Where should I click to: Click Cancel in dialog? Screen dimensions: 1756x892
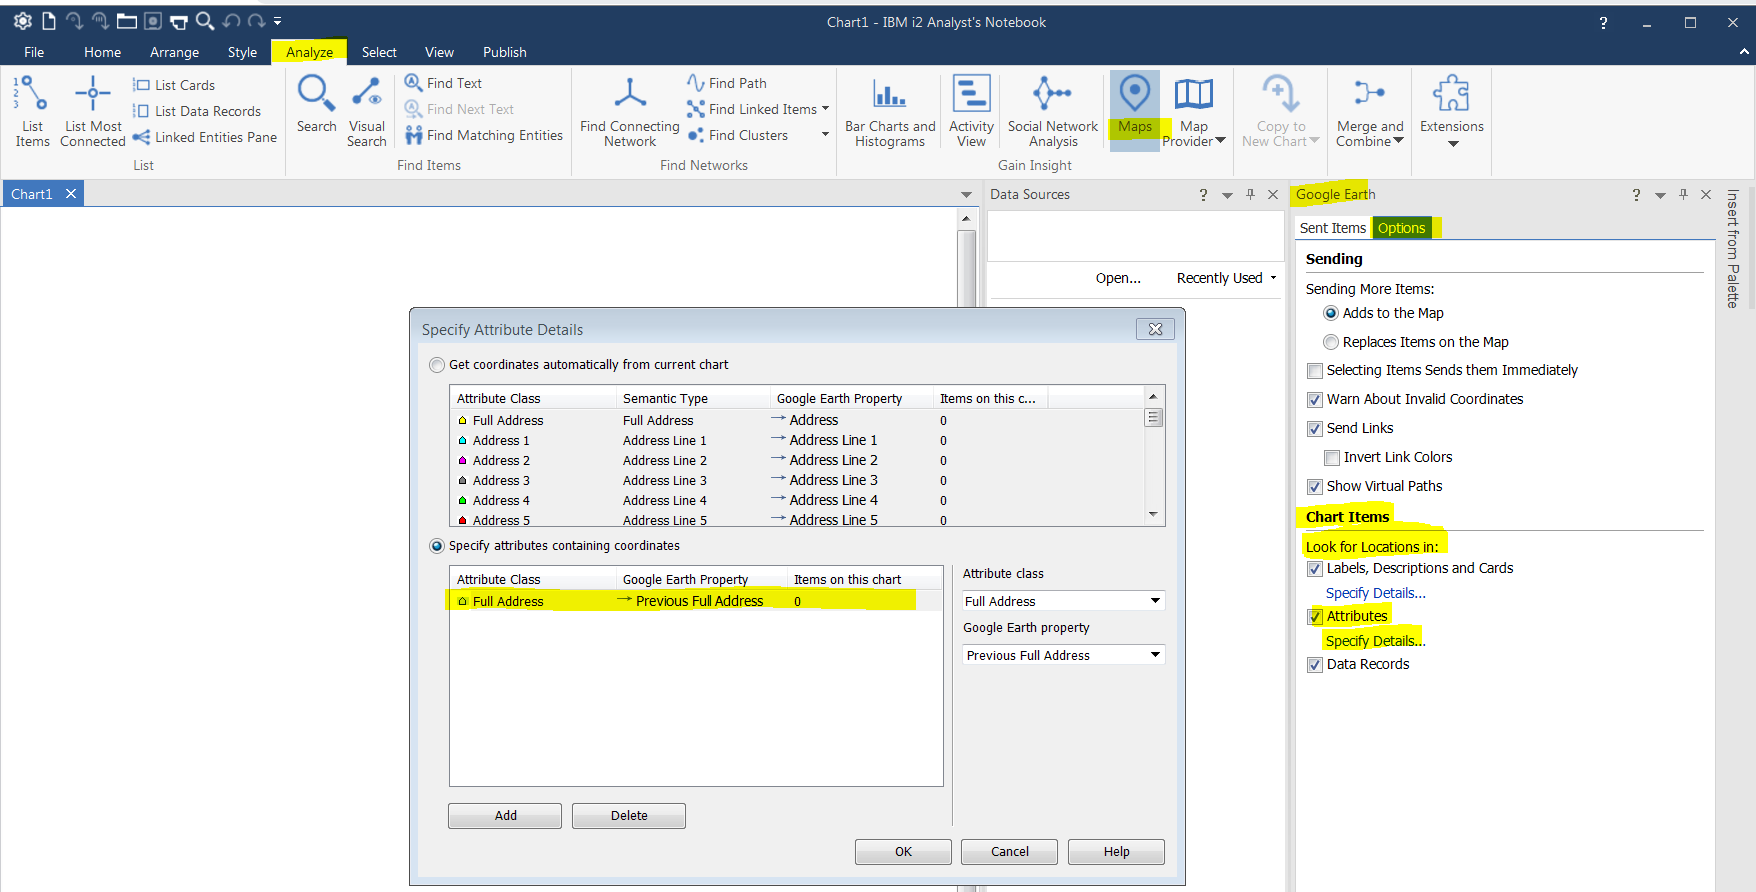coord(1010,852)
